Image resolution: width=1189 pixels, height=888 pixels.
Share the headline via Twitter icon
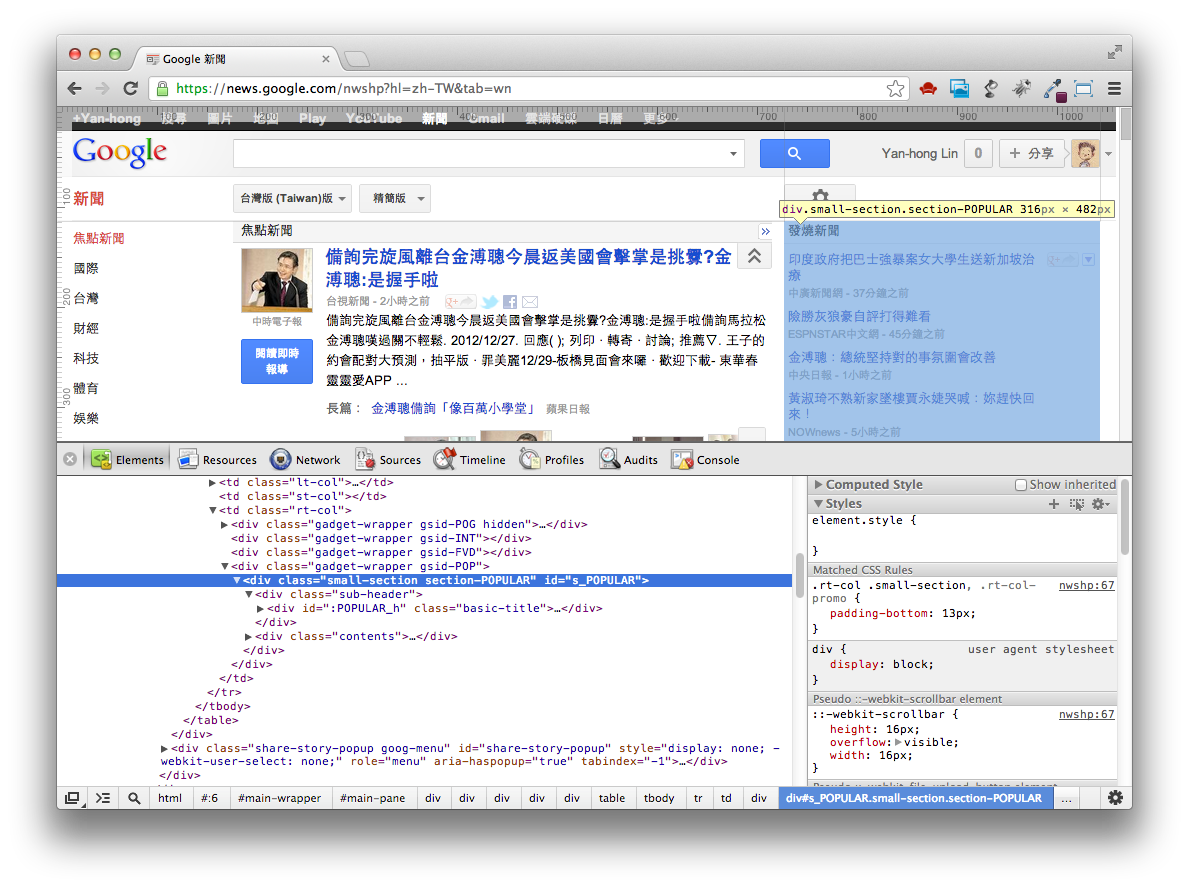(490, 302)
